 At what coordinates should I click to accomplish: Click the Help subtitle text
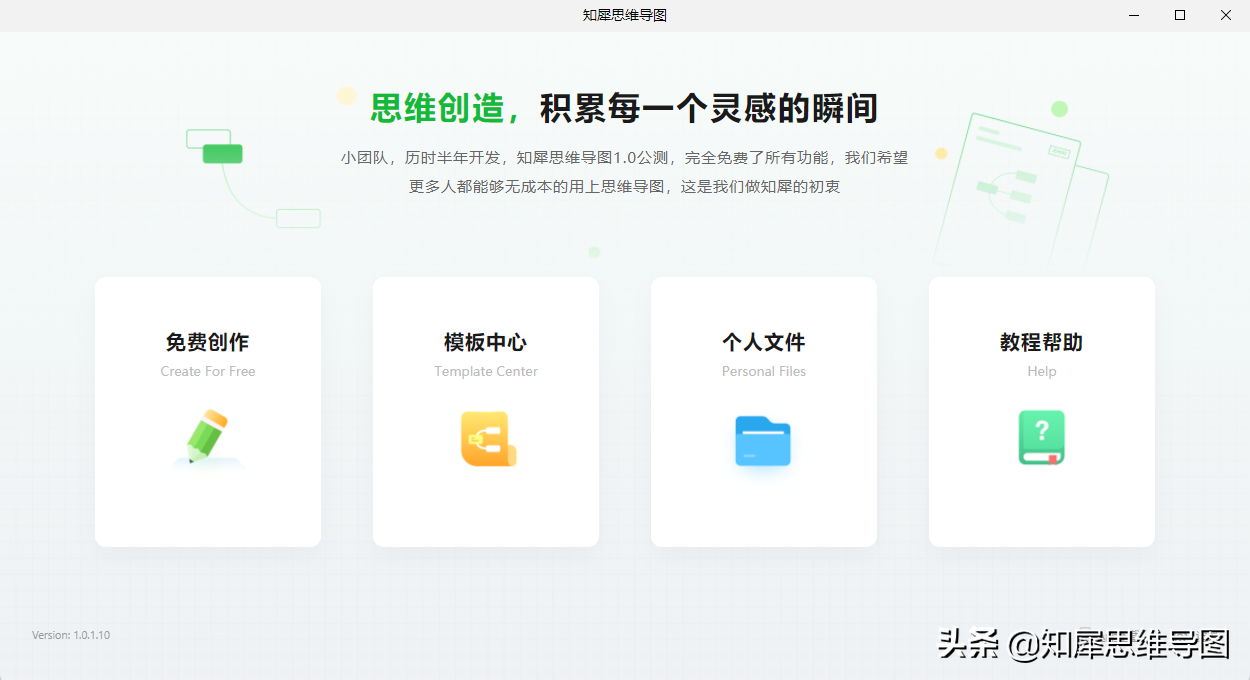pyautogui.click(x=1042, y=371)
